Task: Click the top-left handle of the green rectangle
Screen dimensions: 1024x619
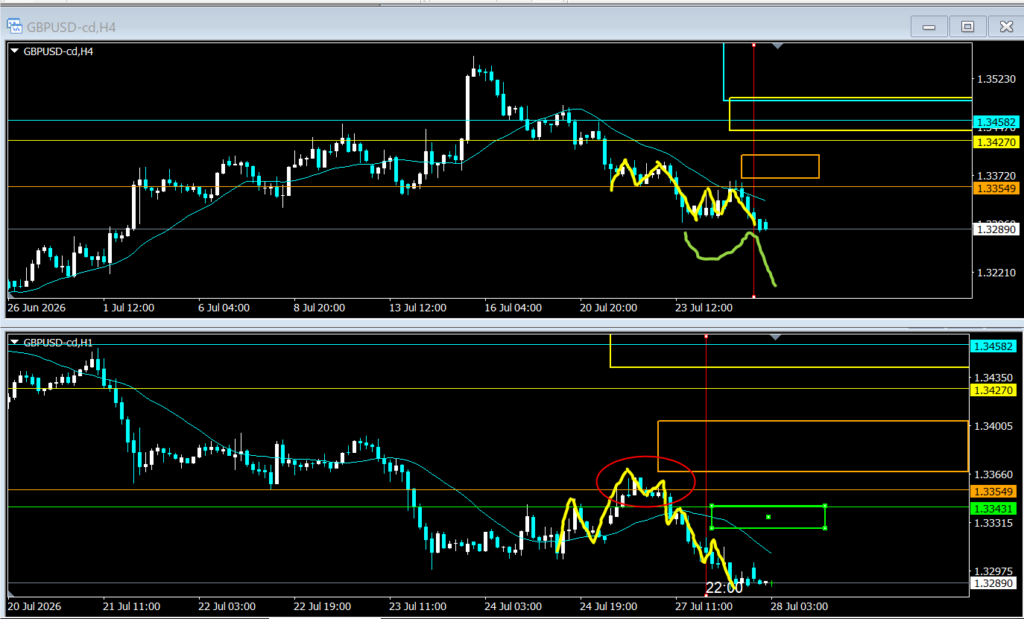Action: pos(711,506)
